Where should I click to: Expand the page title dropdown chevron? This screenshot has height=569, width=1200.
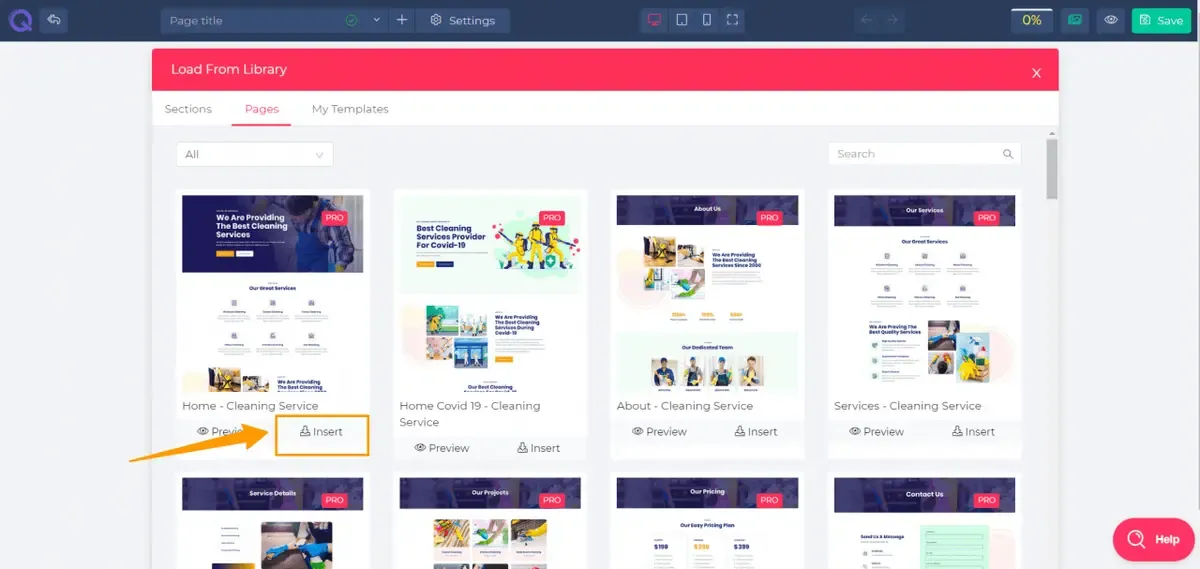pos(377,20)
